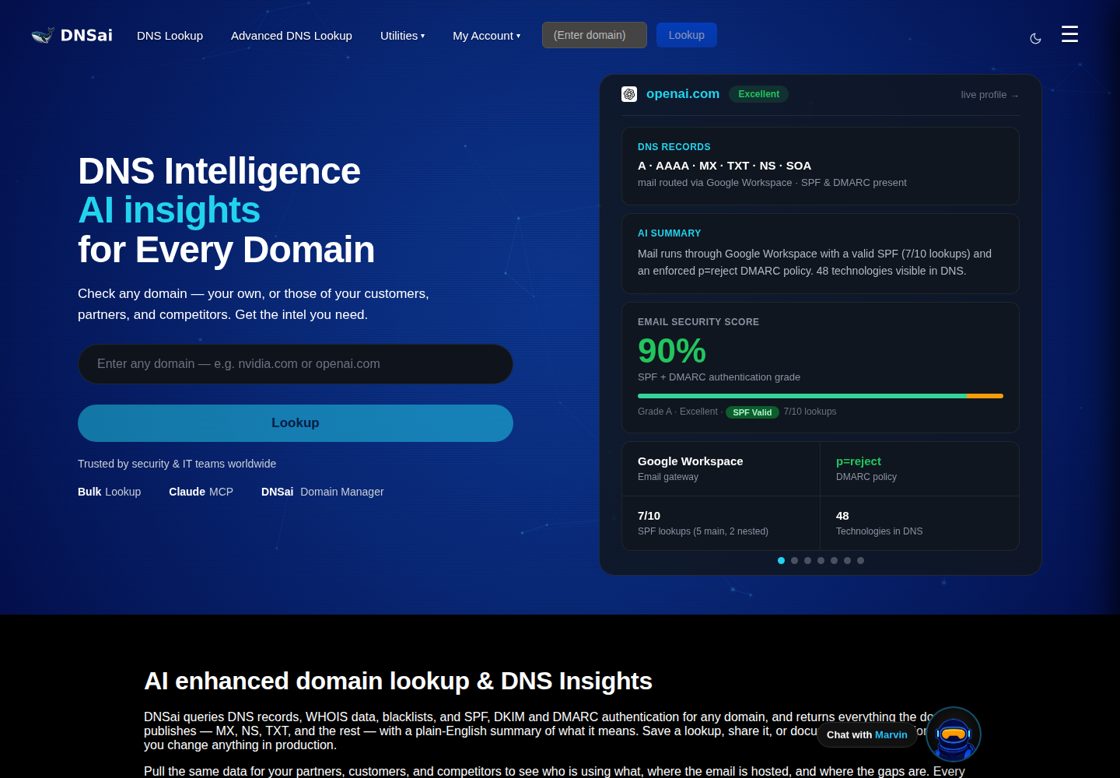Focus the header Enter domain field

pyautogui.click(x=594, y=35)
